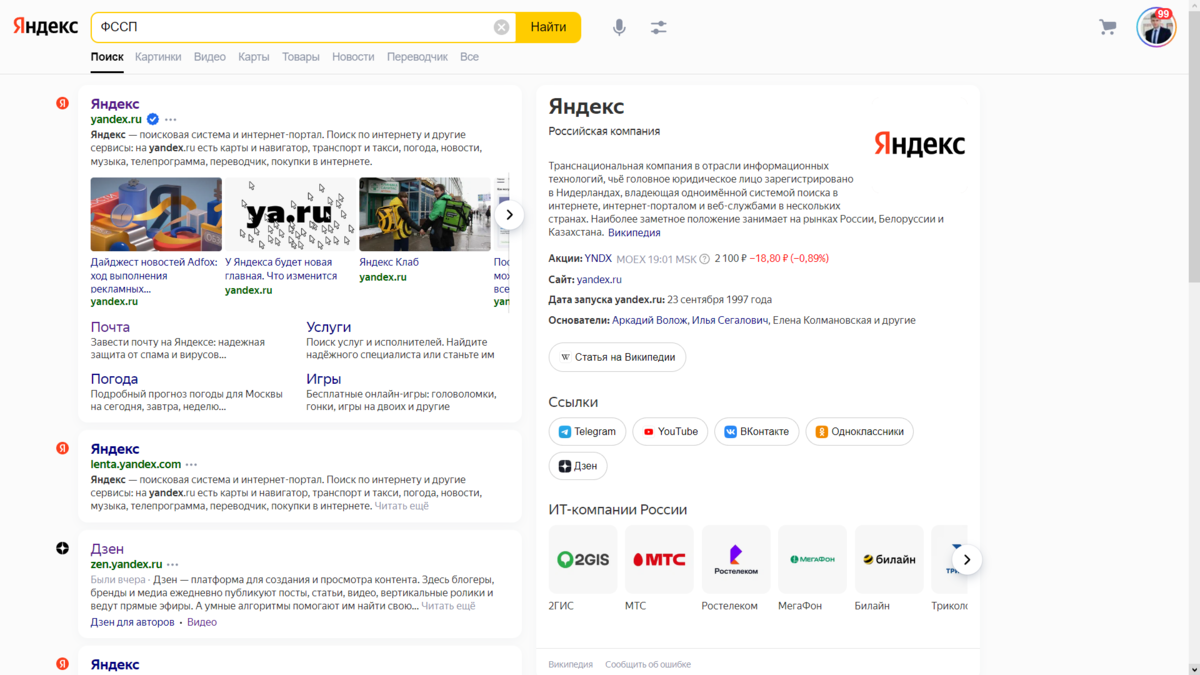This screenshot has width=1200, height=675.
Task: Advance IT-companies carousel with arrow
Action: [x=966, y=559]
